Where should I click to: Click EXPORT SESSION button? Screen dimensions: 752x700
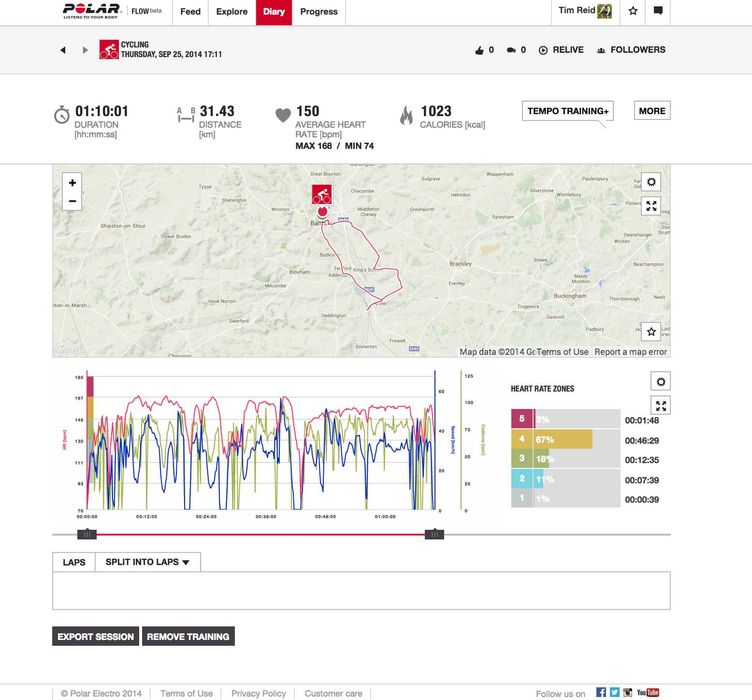(95, 636)
